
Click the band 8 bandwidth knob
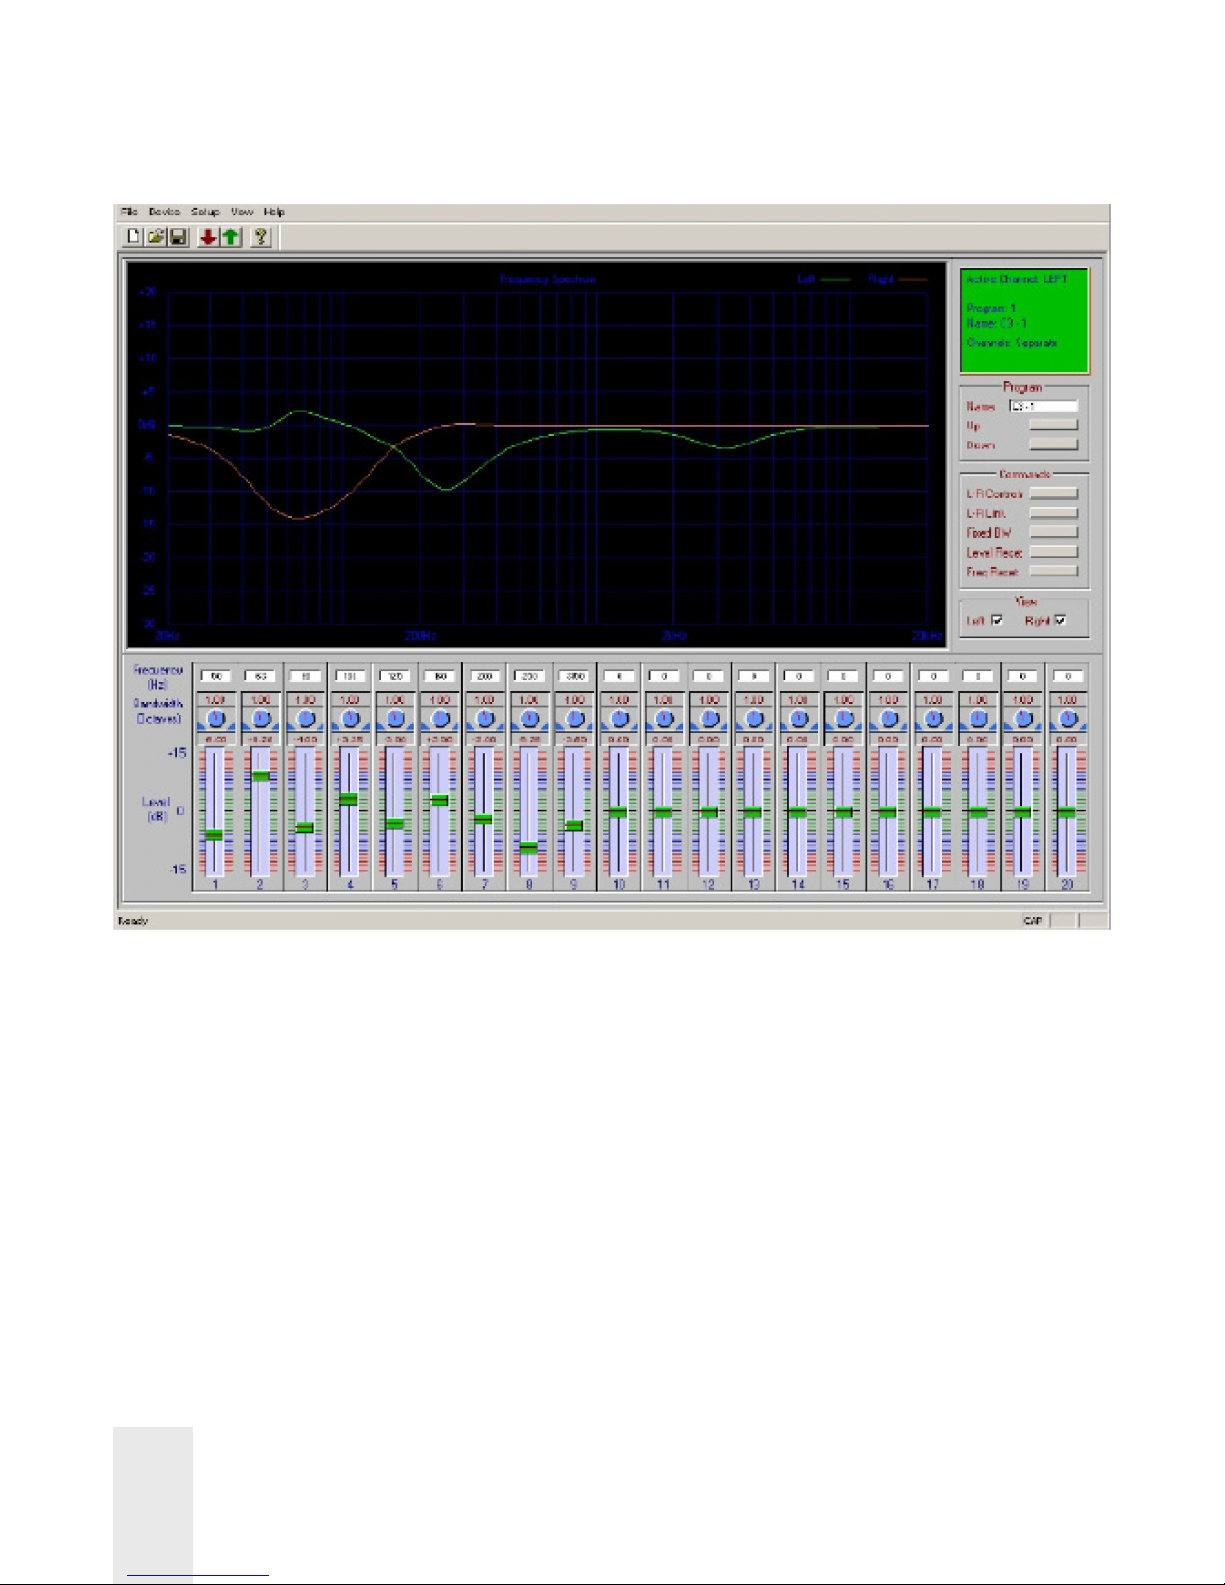click(530, 719)
